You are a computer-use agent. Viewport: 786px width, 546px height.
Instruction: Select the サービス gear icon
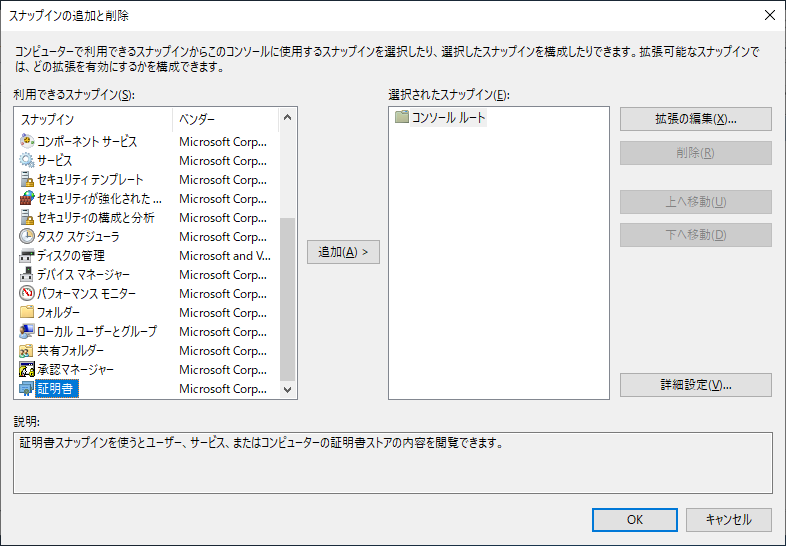[x=27, y=160]
